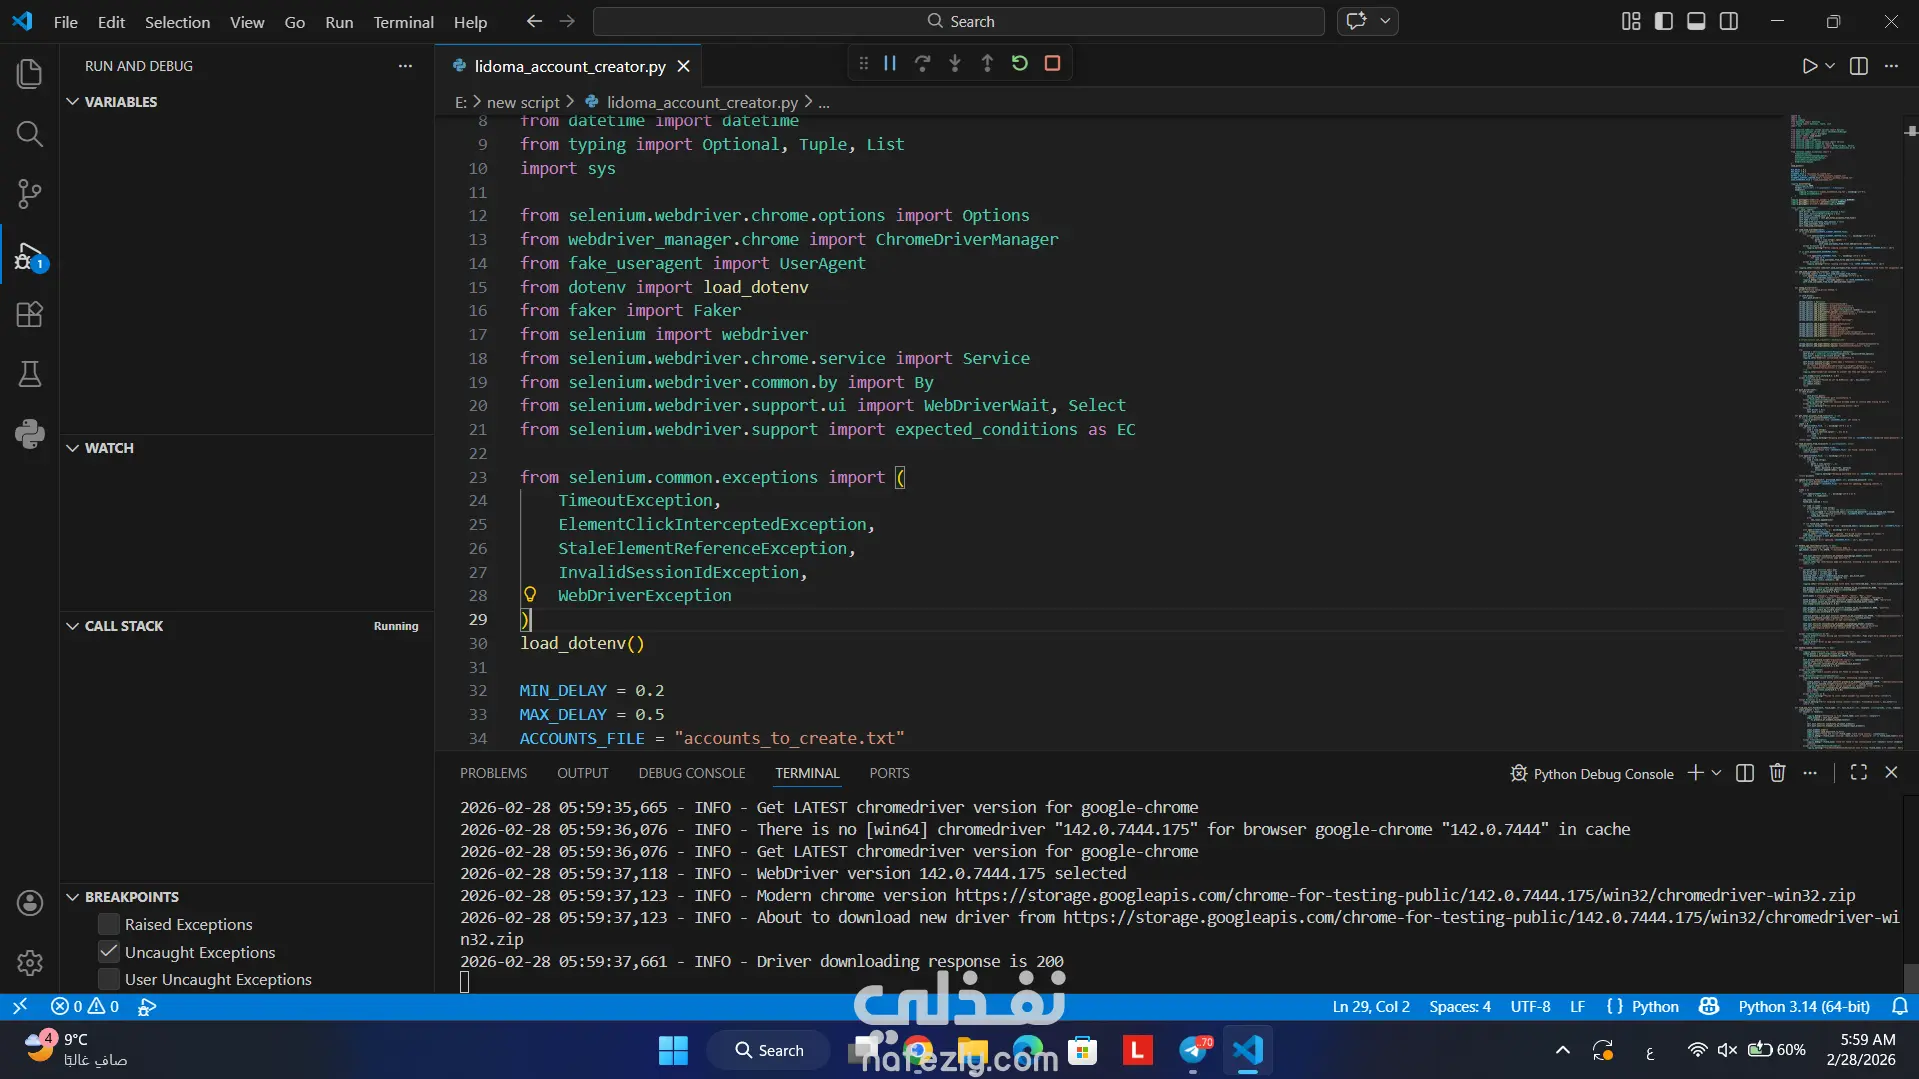Pause the debug session
This screenshot has height=1079, width=1919.
tap(889, 63)
